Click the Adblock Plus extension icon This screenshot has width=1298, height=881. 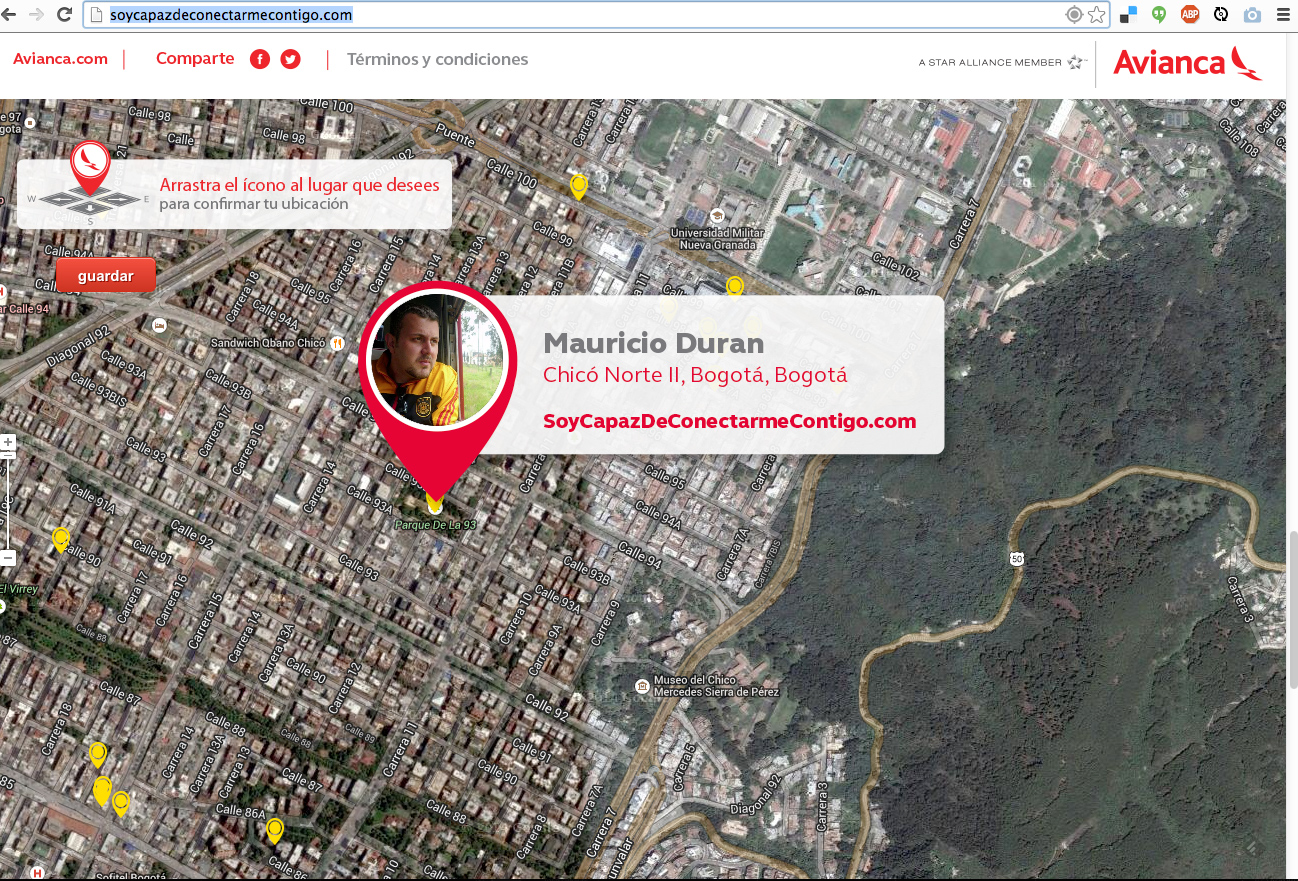point(1190,14)
